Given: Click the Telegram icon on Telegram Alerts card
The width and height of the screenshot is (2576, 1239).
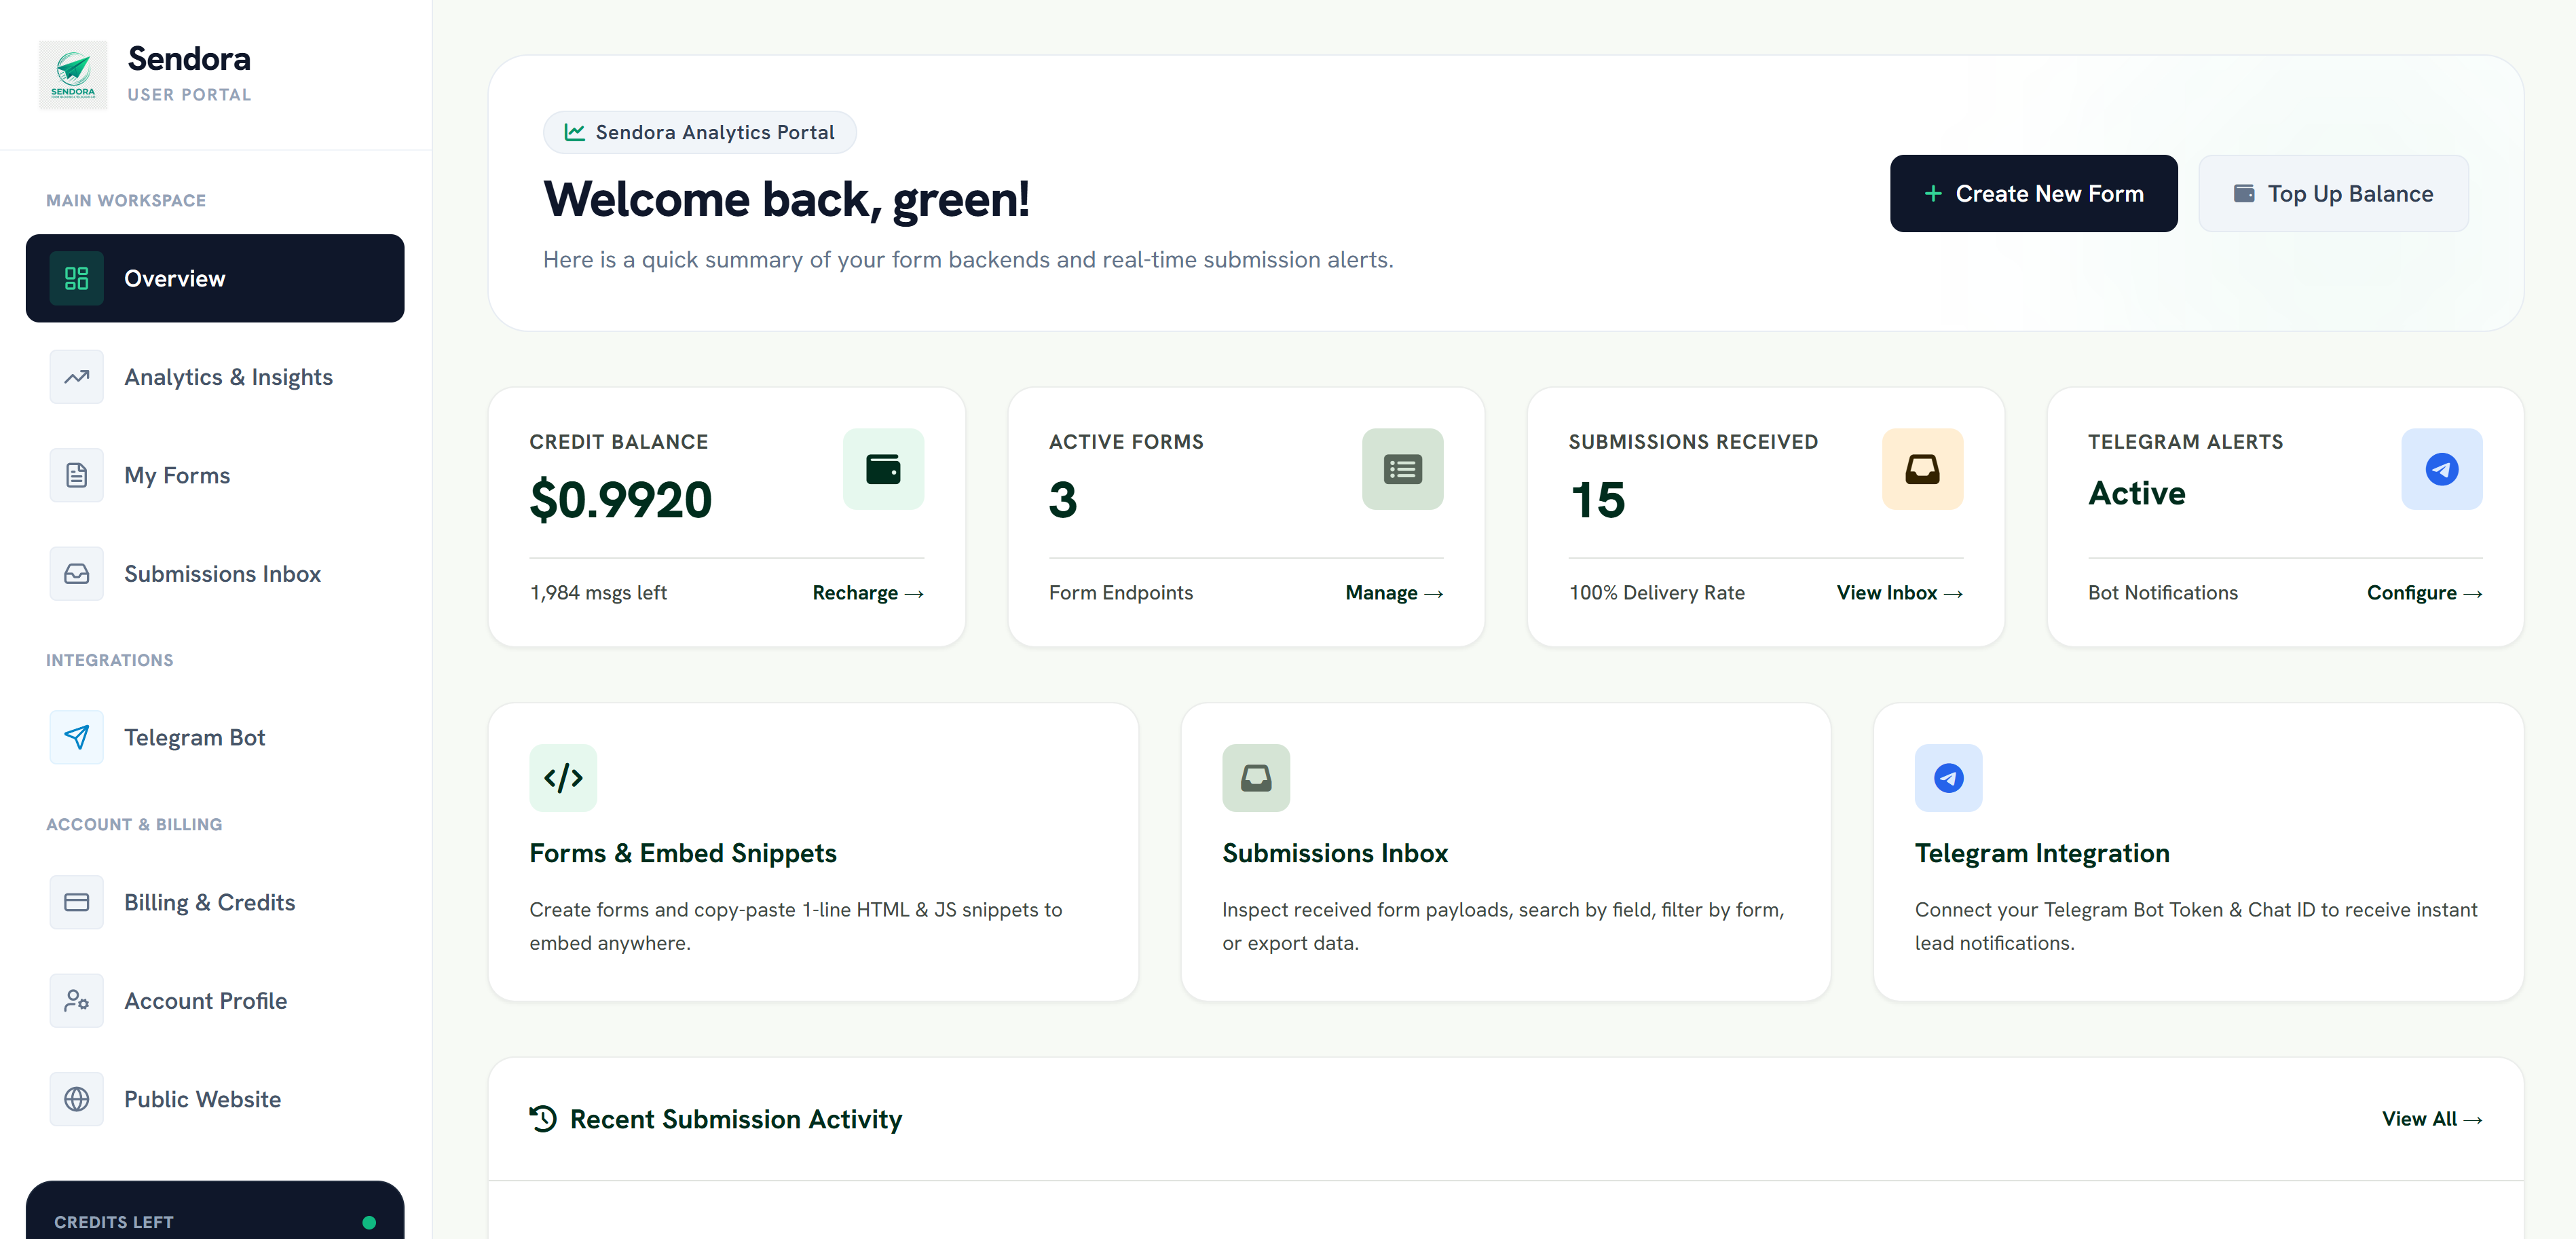Looking at the screenshot, I should click(2441, 469).
